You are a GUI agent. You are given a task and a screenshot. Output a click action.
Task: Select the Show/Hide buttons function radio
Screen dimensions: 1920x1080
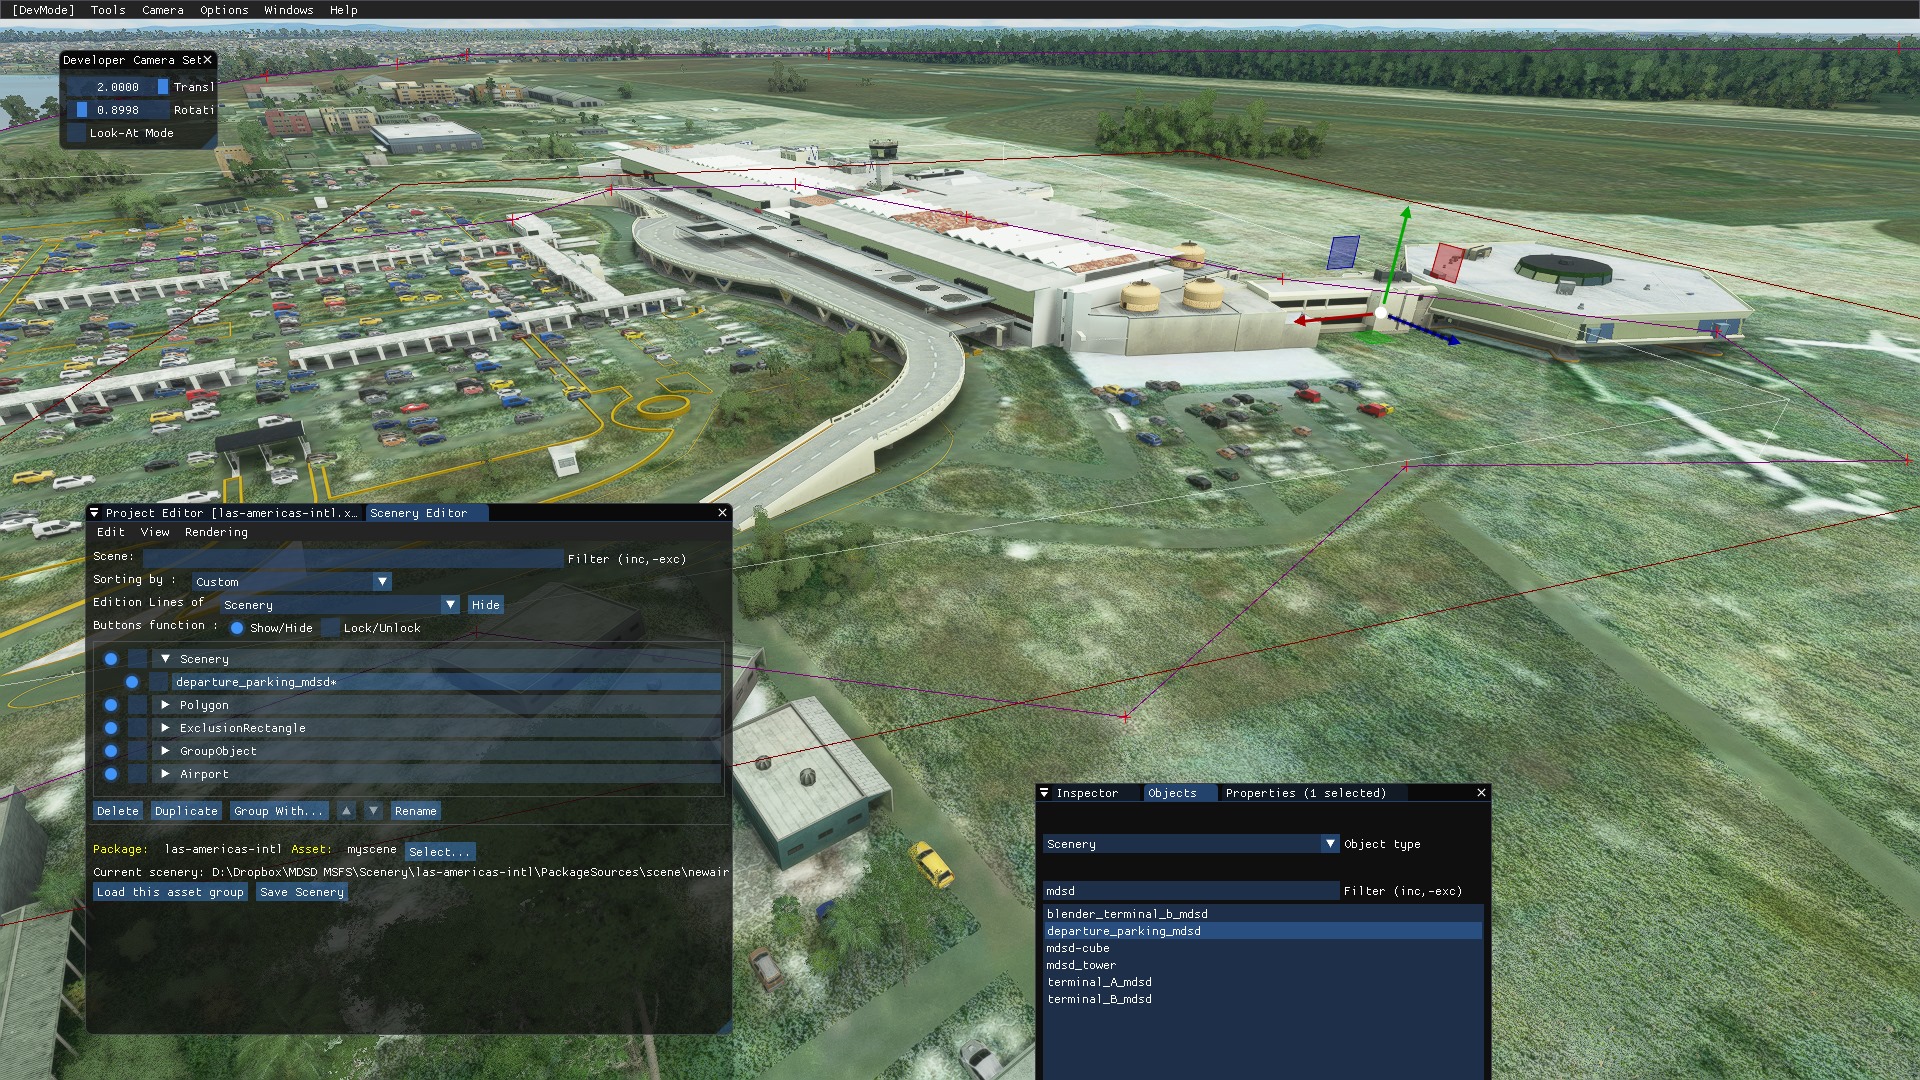coord(237,628)
